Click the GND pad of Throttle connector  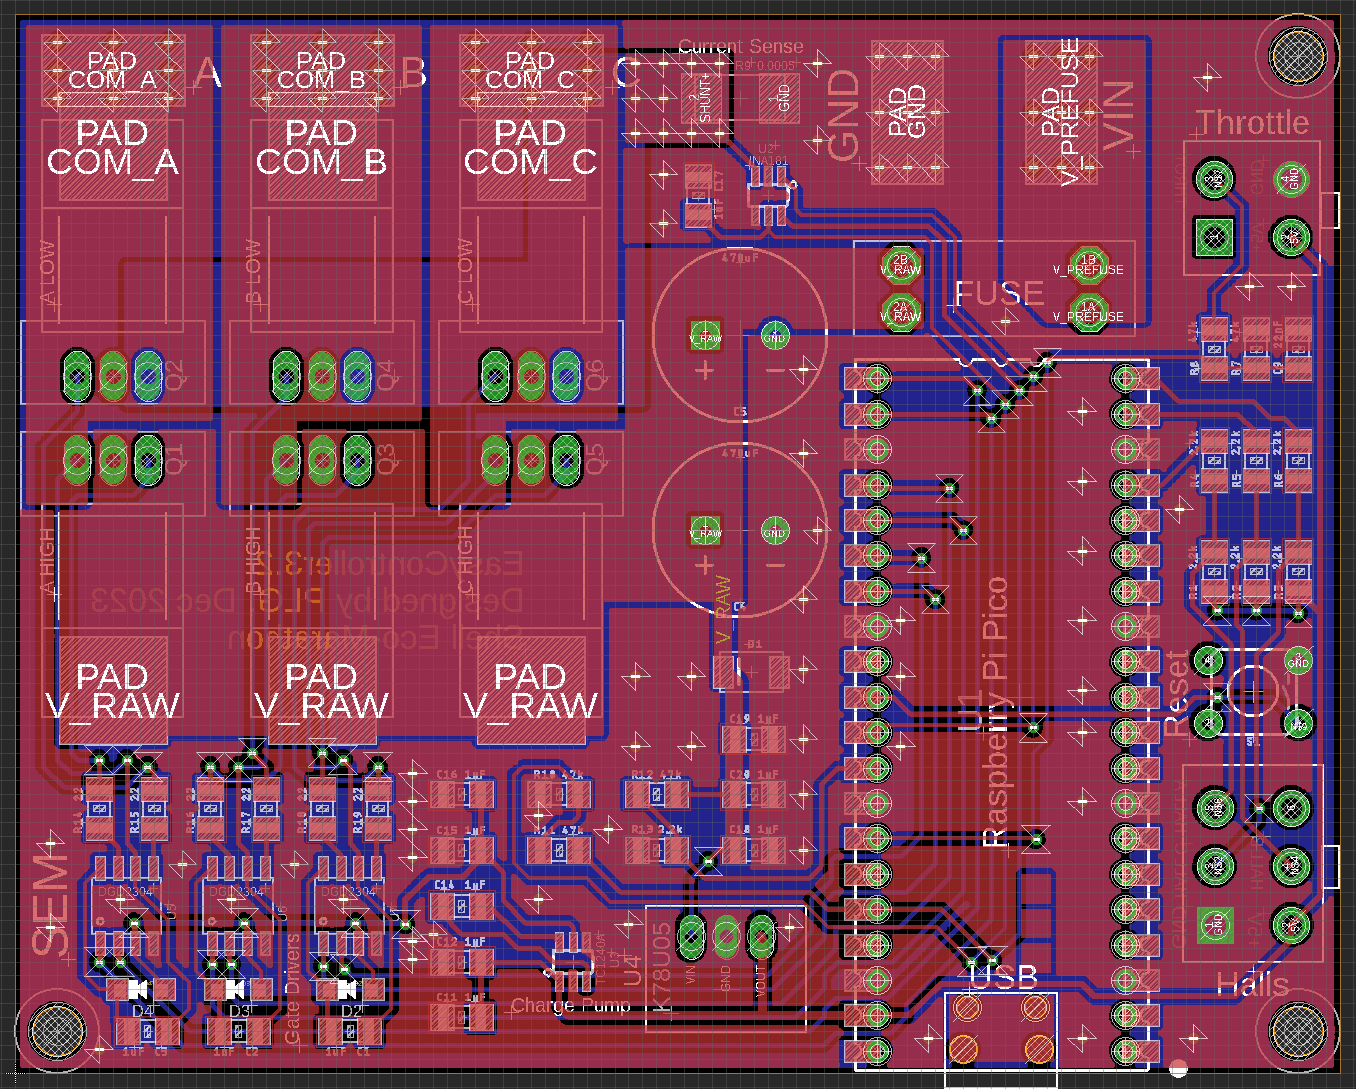pos(1291,179)
